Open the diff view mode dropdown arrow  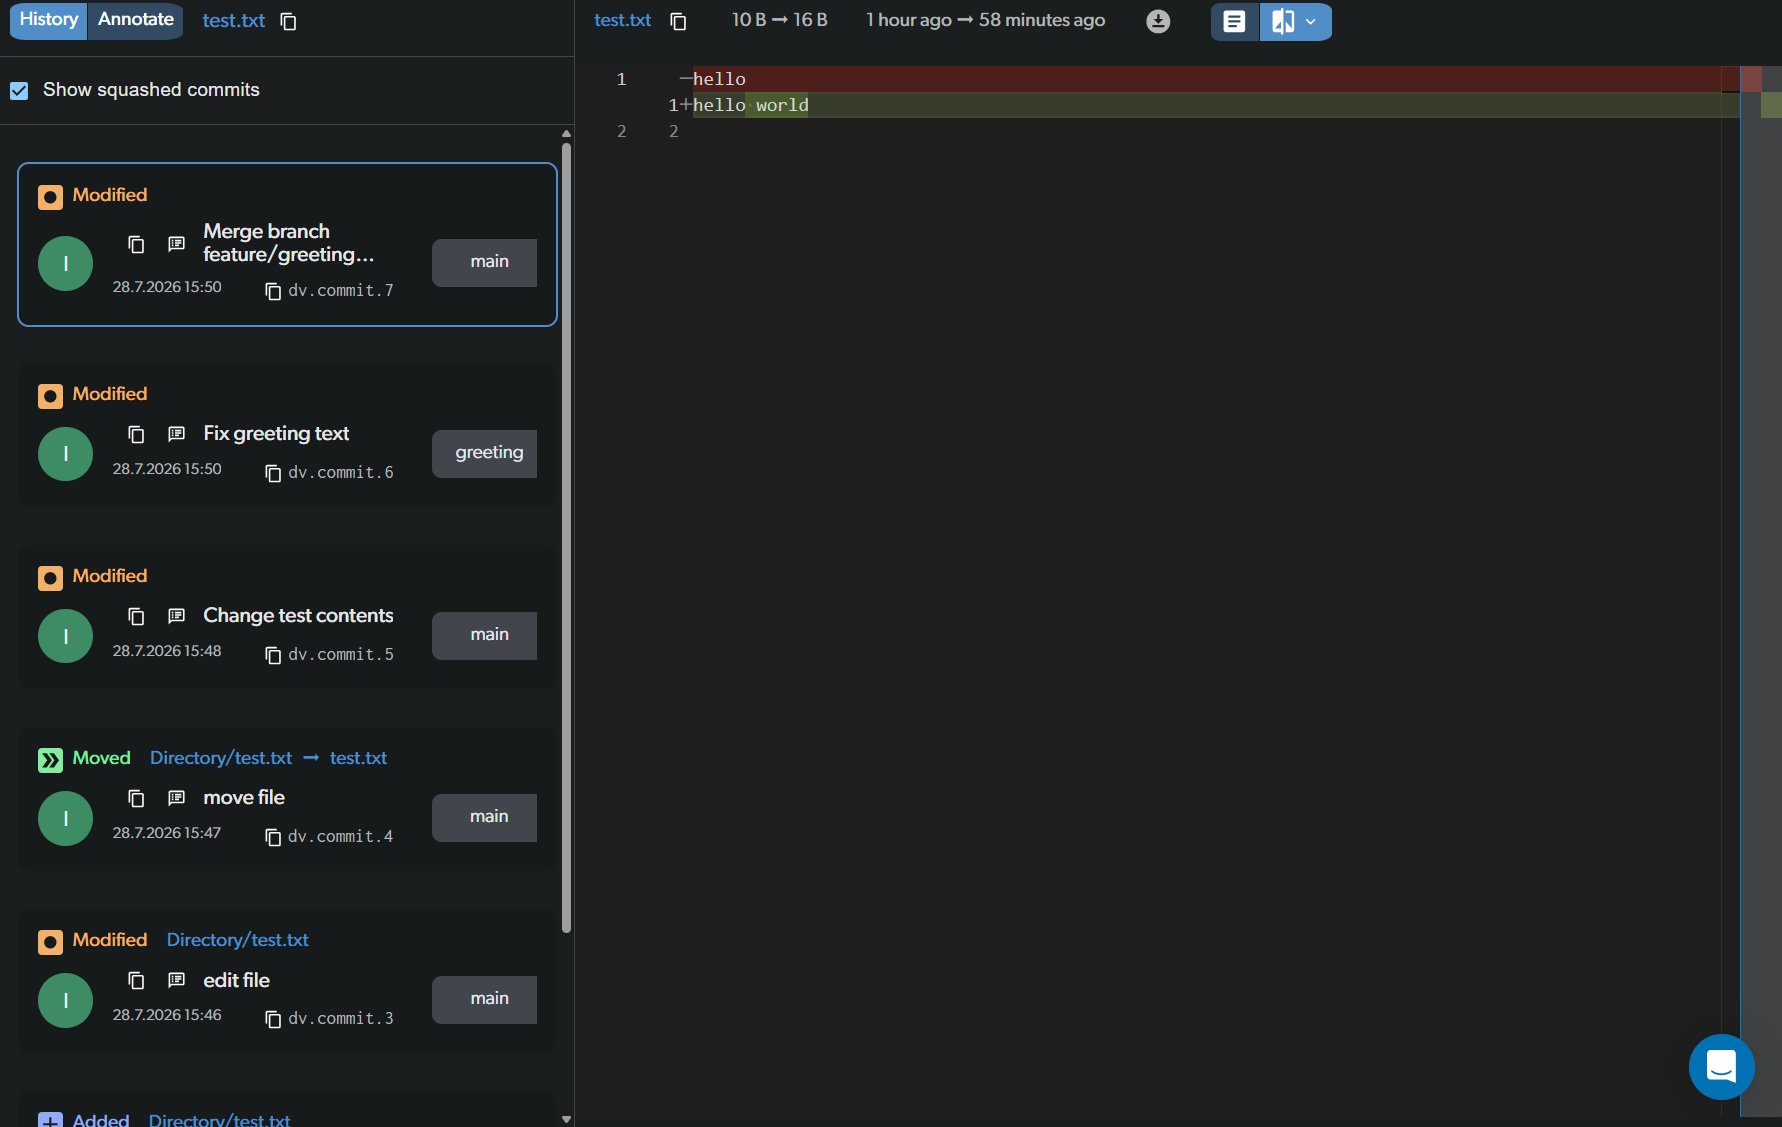[x=1310, y=21]
